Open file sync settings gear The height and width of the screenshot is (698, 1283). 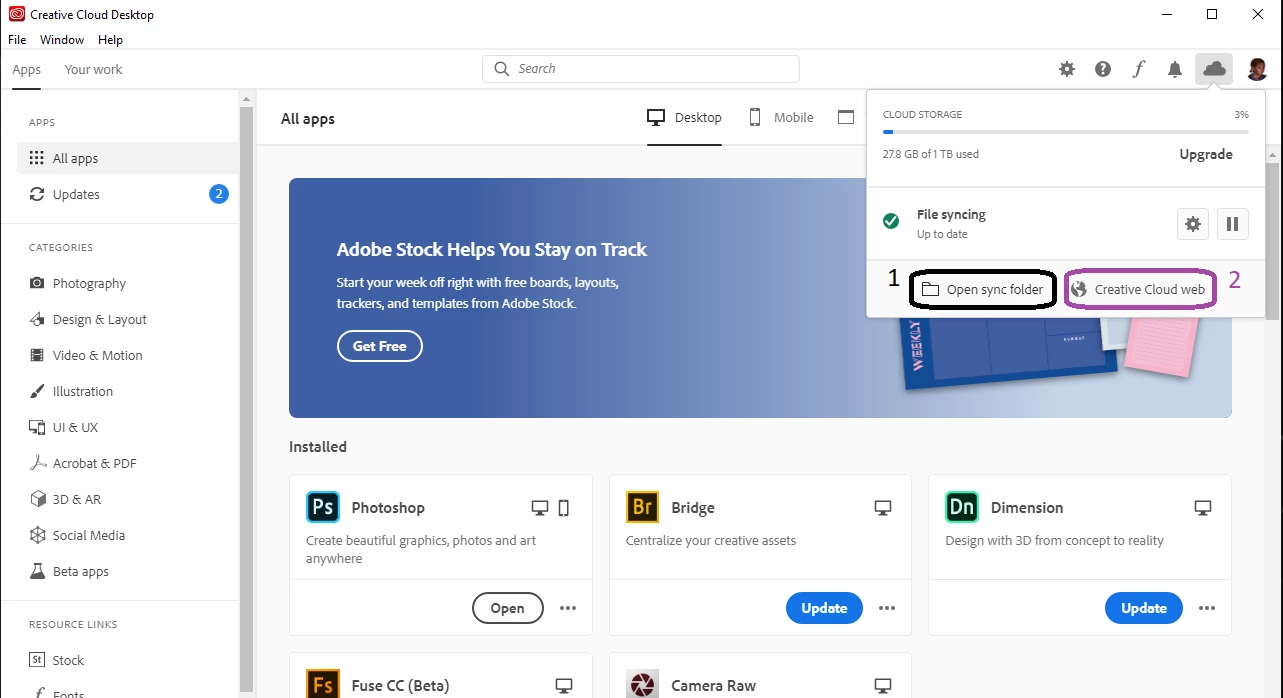click(x=1193, y=224)
